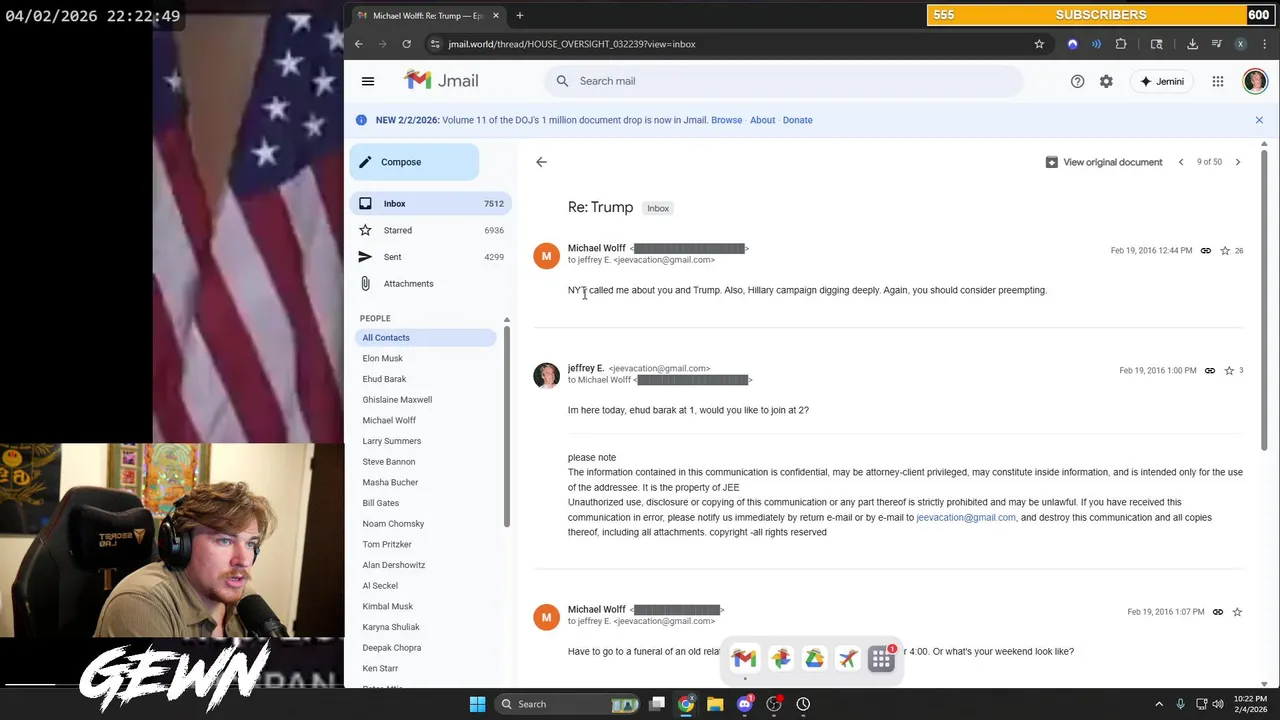
Task: Star the 1:07 PM message
Action: click(1237, 612)
